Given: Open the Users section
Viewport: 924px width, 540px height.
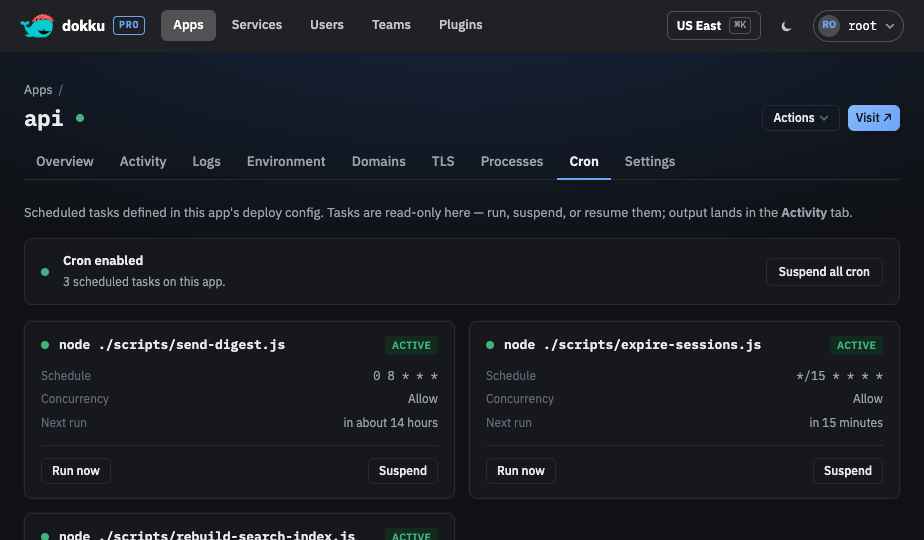Looking at the screenshot, I should 326,25.
